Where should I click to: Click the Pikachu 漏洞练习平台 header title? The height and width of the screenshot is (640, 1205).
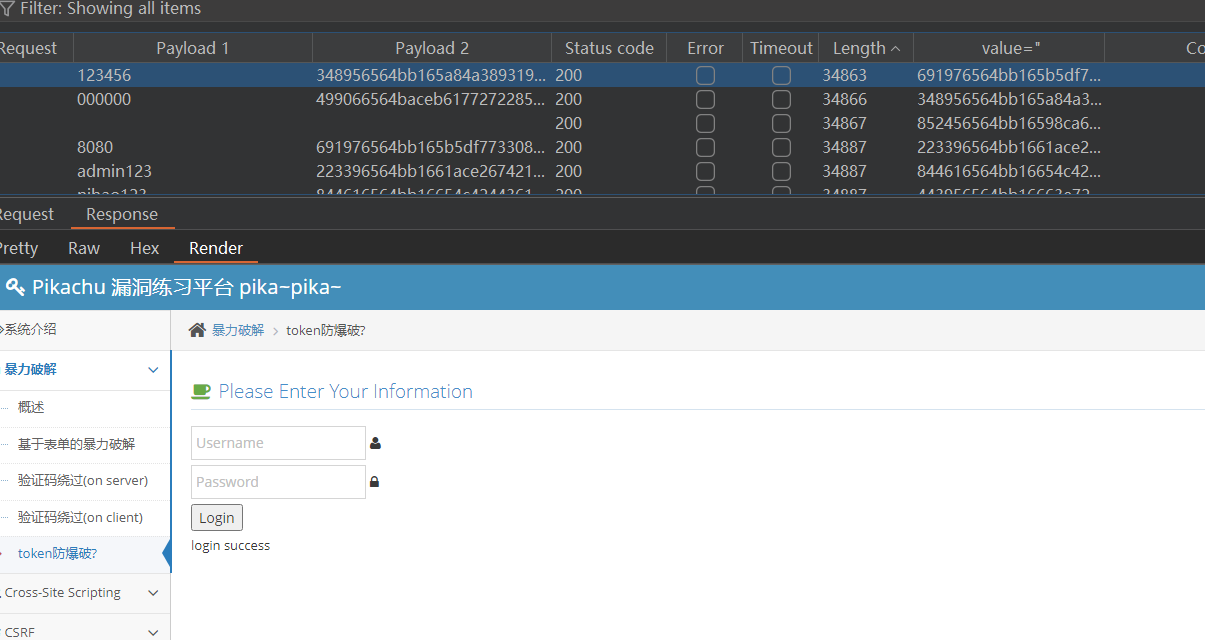pos(187,288)
